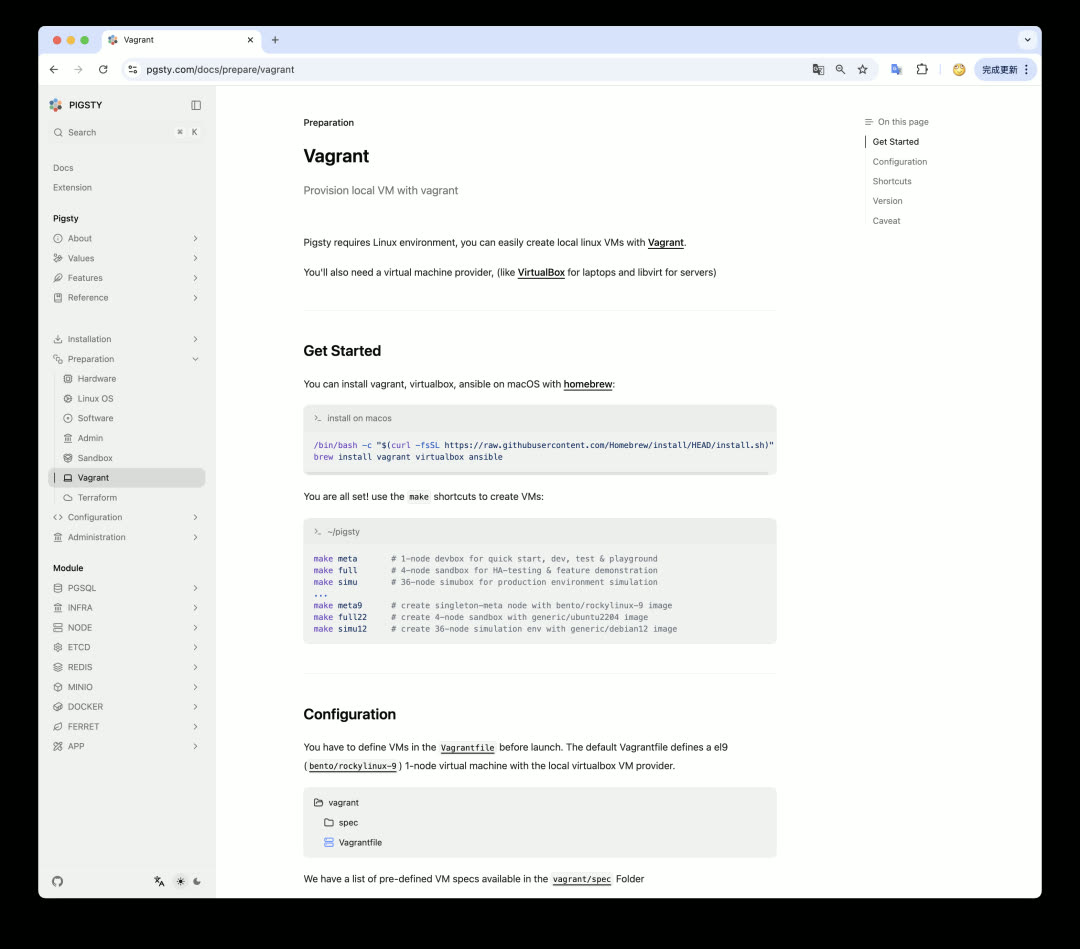
Task: Open the browser extensions puzzle icon
Action: tap(922, 70)
